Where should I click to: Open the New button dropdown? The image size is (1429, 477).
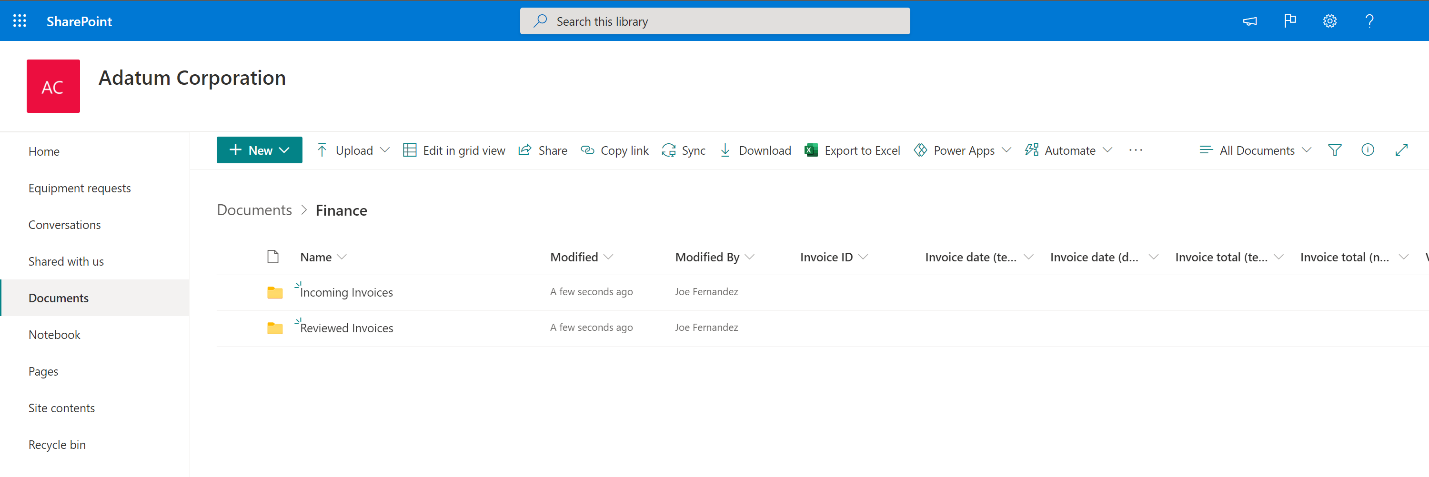[x=260, y=150]
